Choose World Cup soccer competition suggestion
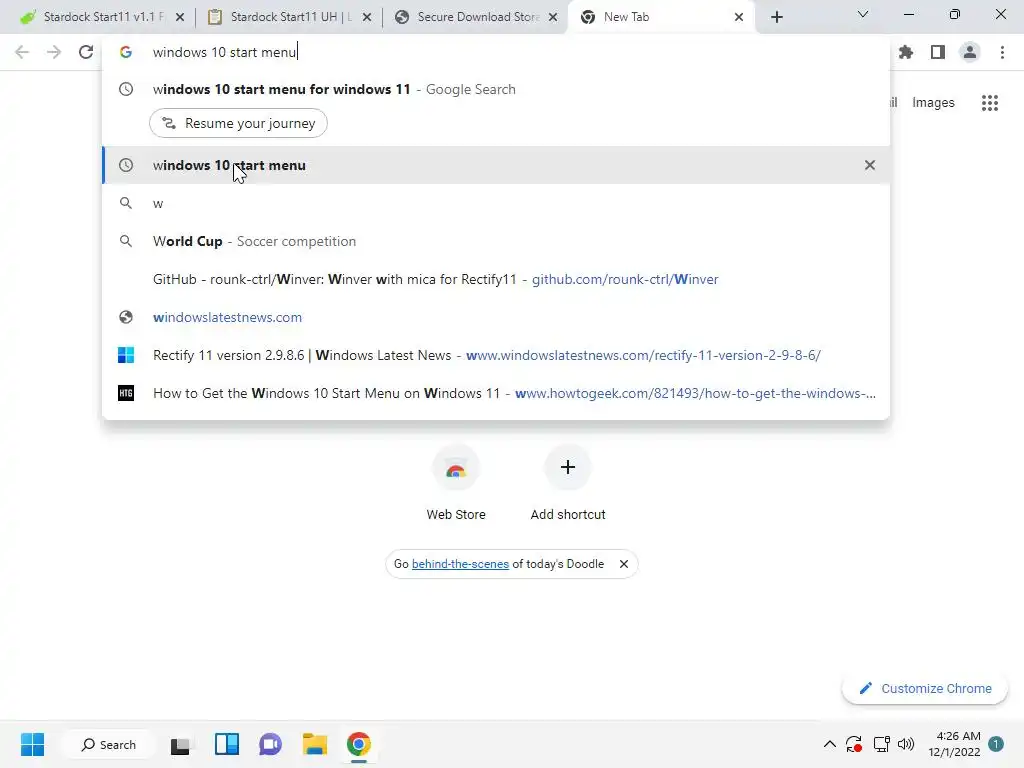Viewport: 1024px width, 768px height. [x=496, y=242]
